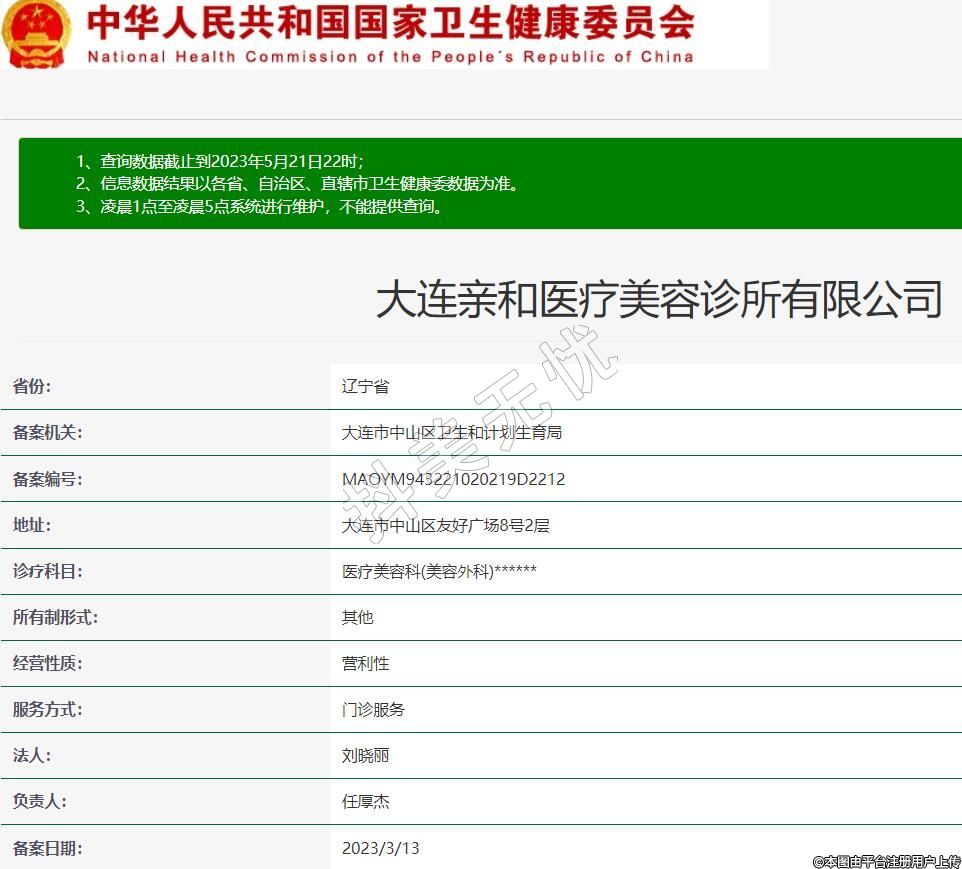Viewport: 962px width, 869px height.
Task: Click the company name heading 大连亲和医疗美容诊所有限公司
Action: tap(659, 299)
